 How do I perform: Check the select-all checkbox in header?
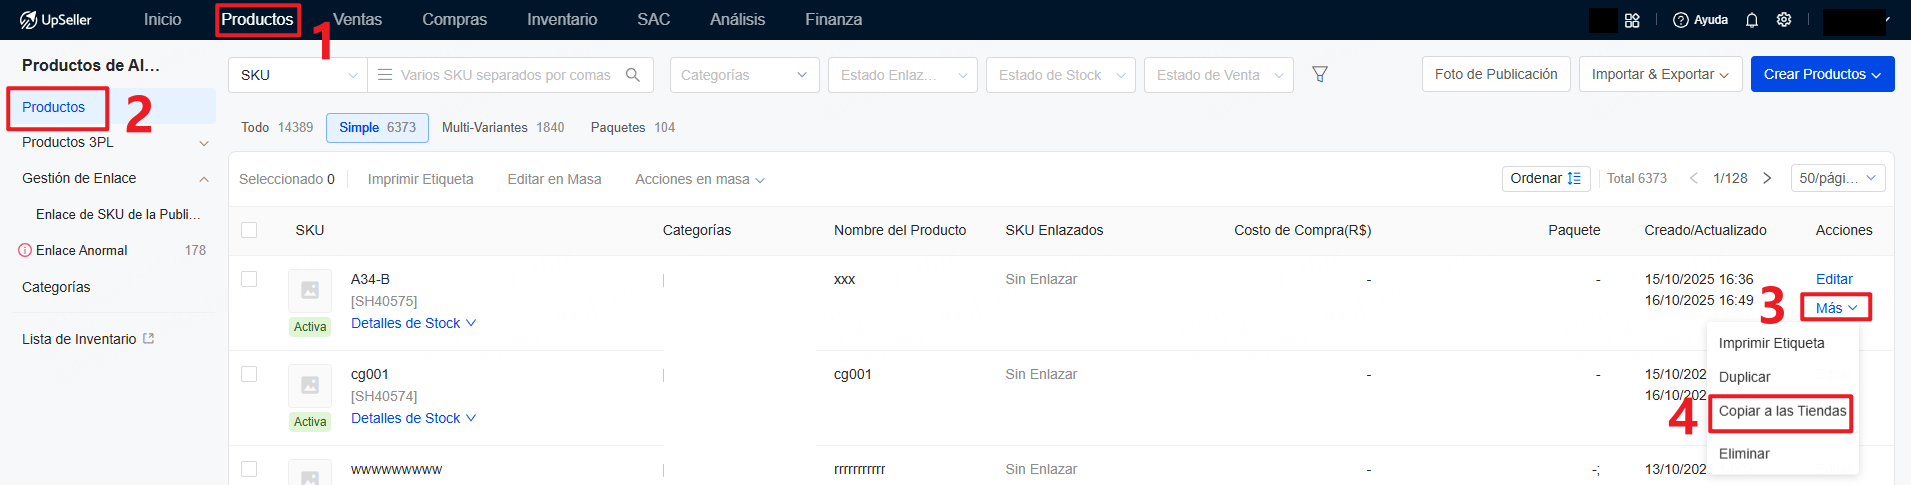[249, 230]
